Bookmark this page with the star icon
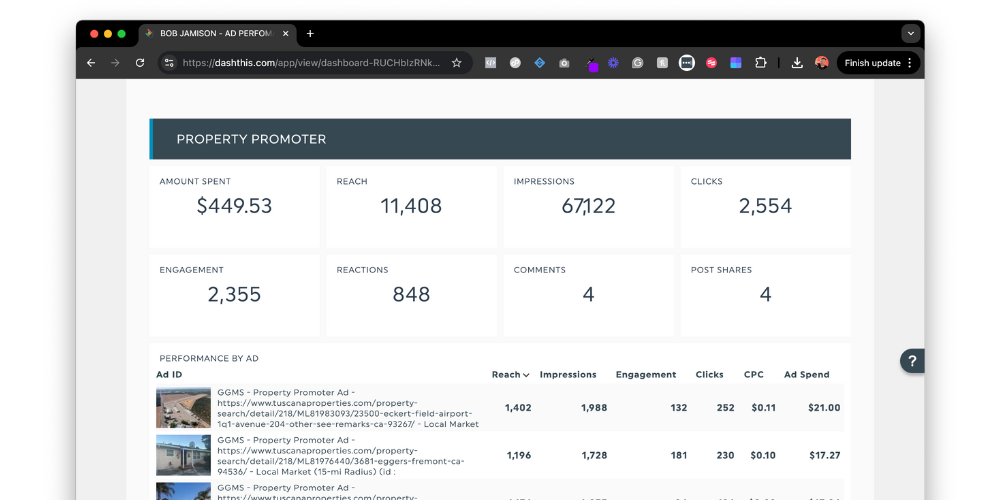 [x=457, y=63]
